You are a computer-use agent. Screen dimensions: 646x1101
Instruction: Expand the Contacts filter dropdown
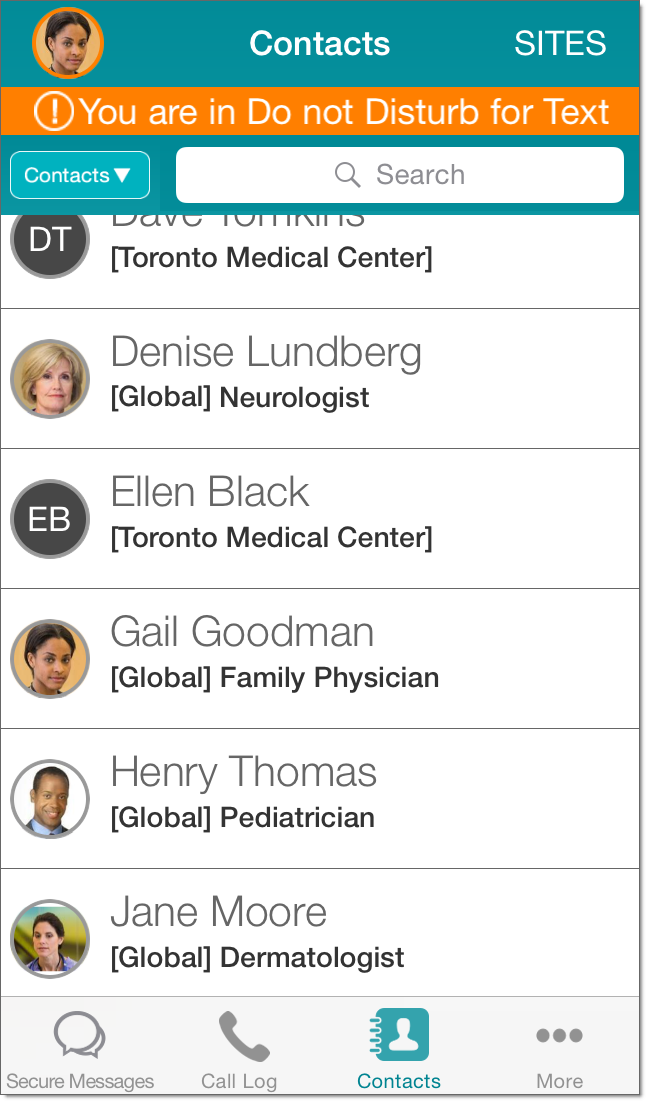pyautogui.click(x=80, y=175)
